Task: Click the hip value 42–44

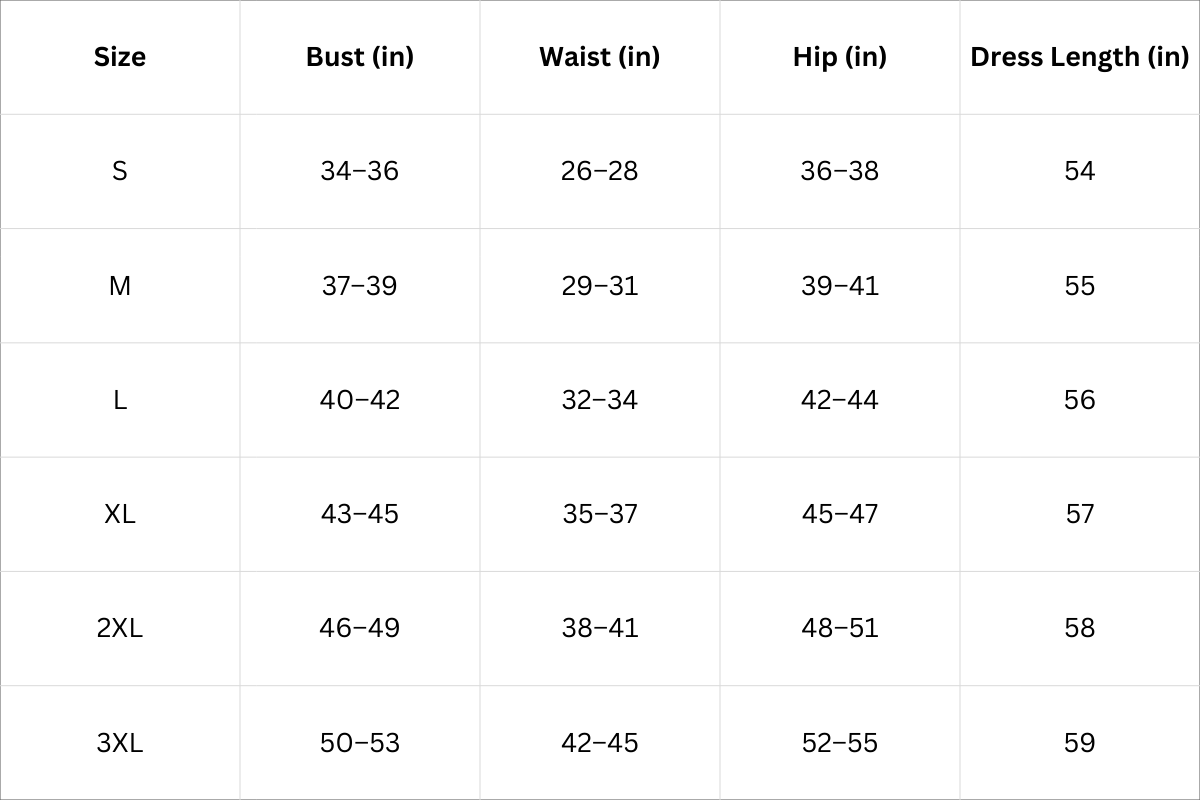Action: [840, 400]
